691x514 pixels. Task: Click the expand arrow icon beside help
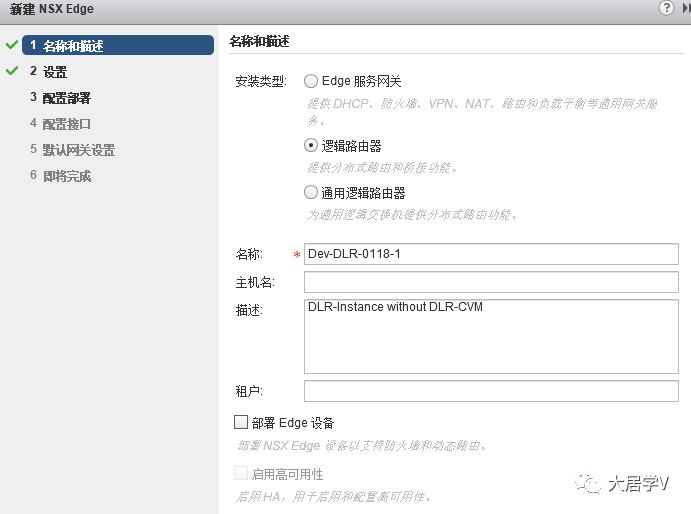[x=686, y=8]
